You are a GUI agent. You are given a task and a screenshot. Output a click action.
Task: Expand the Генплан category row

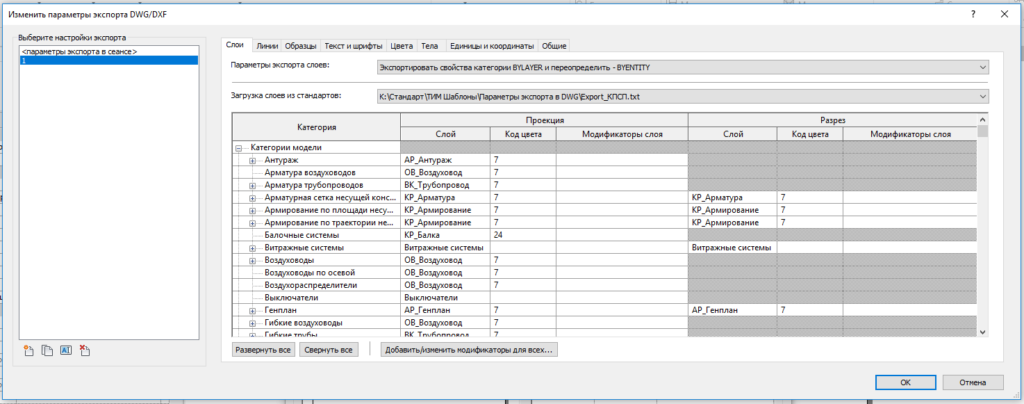[x=253, y=311]
